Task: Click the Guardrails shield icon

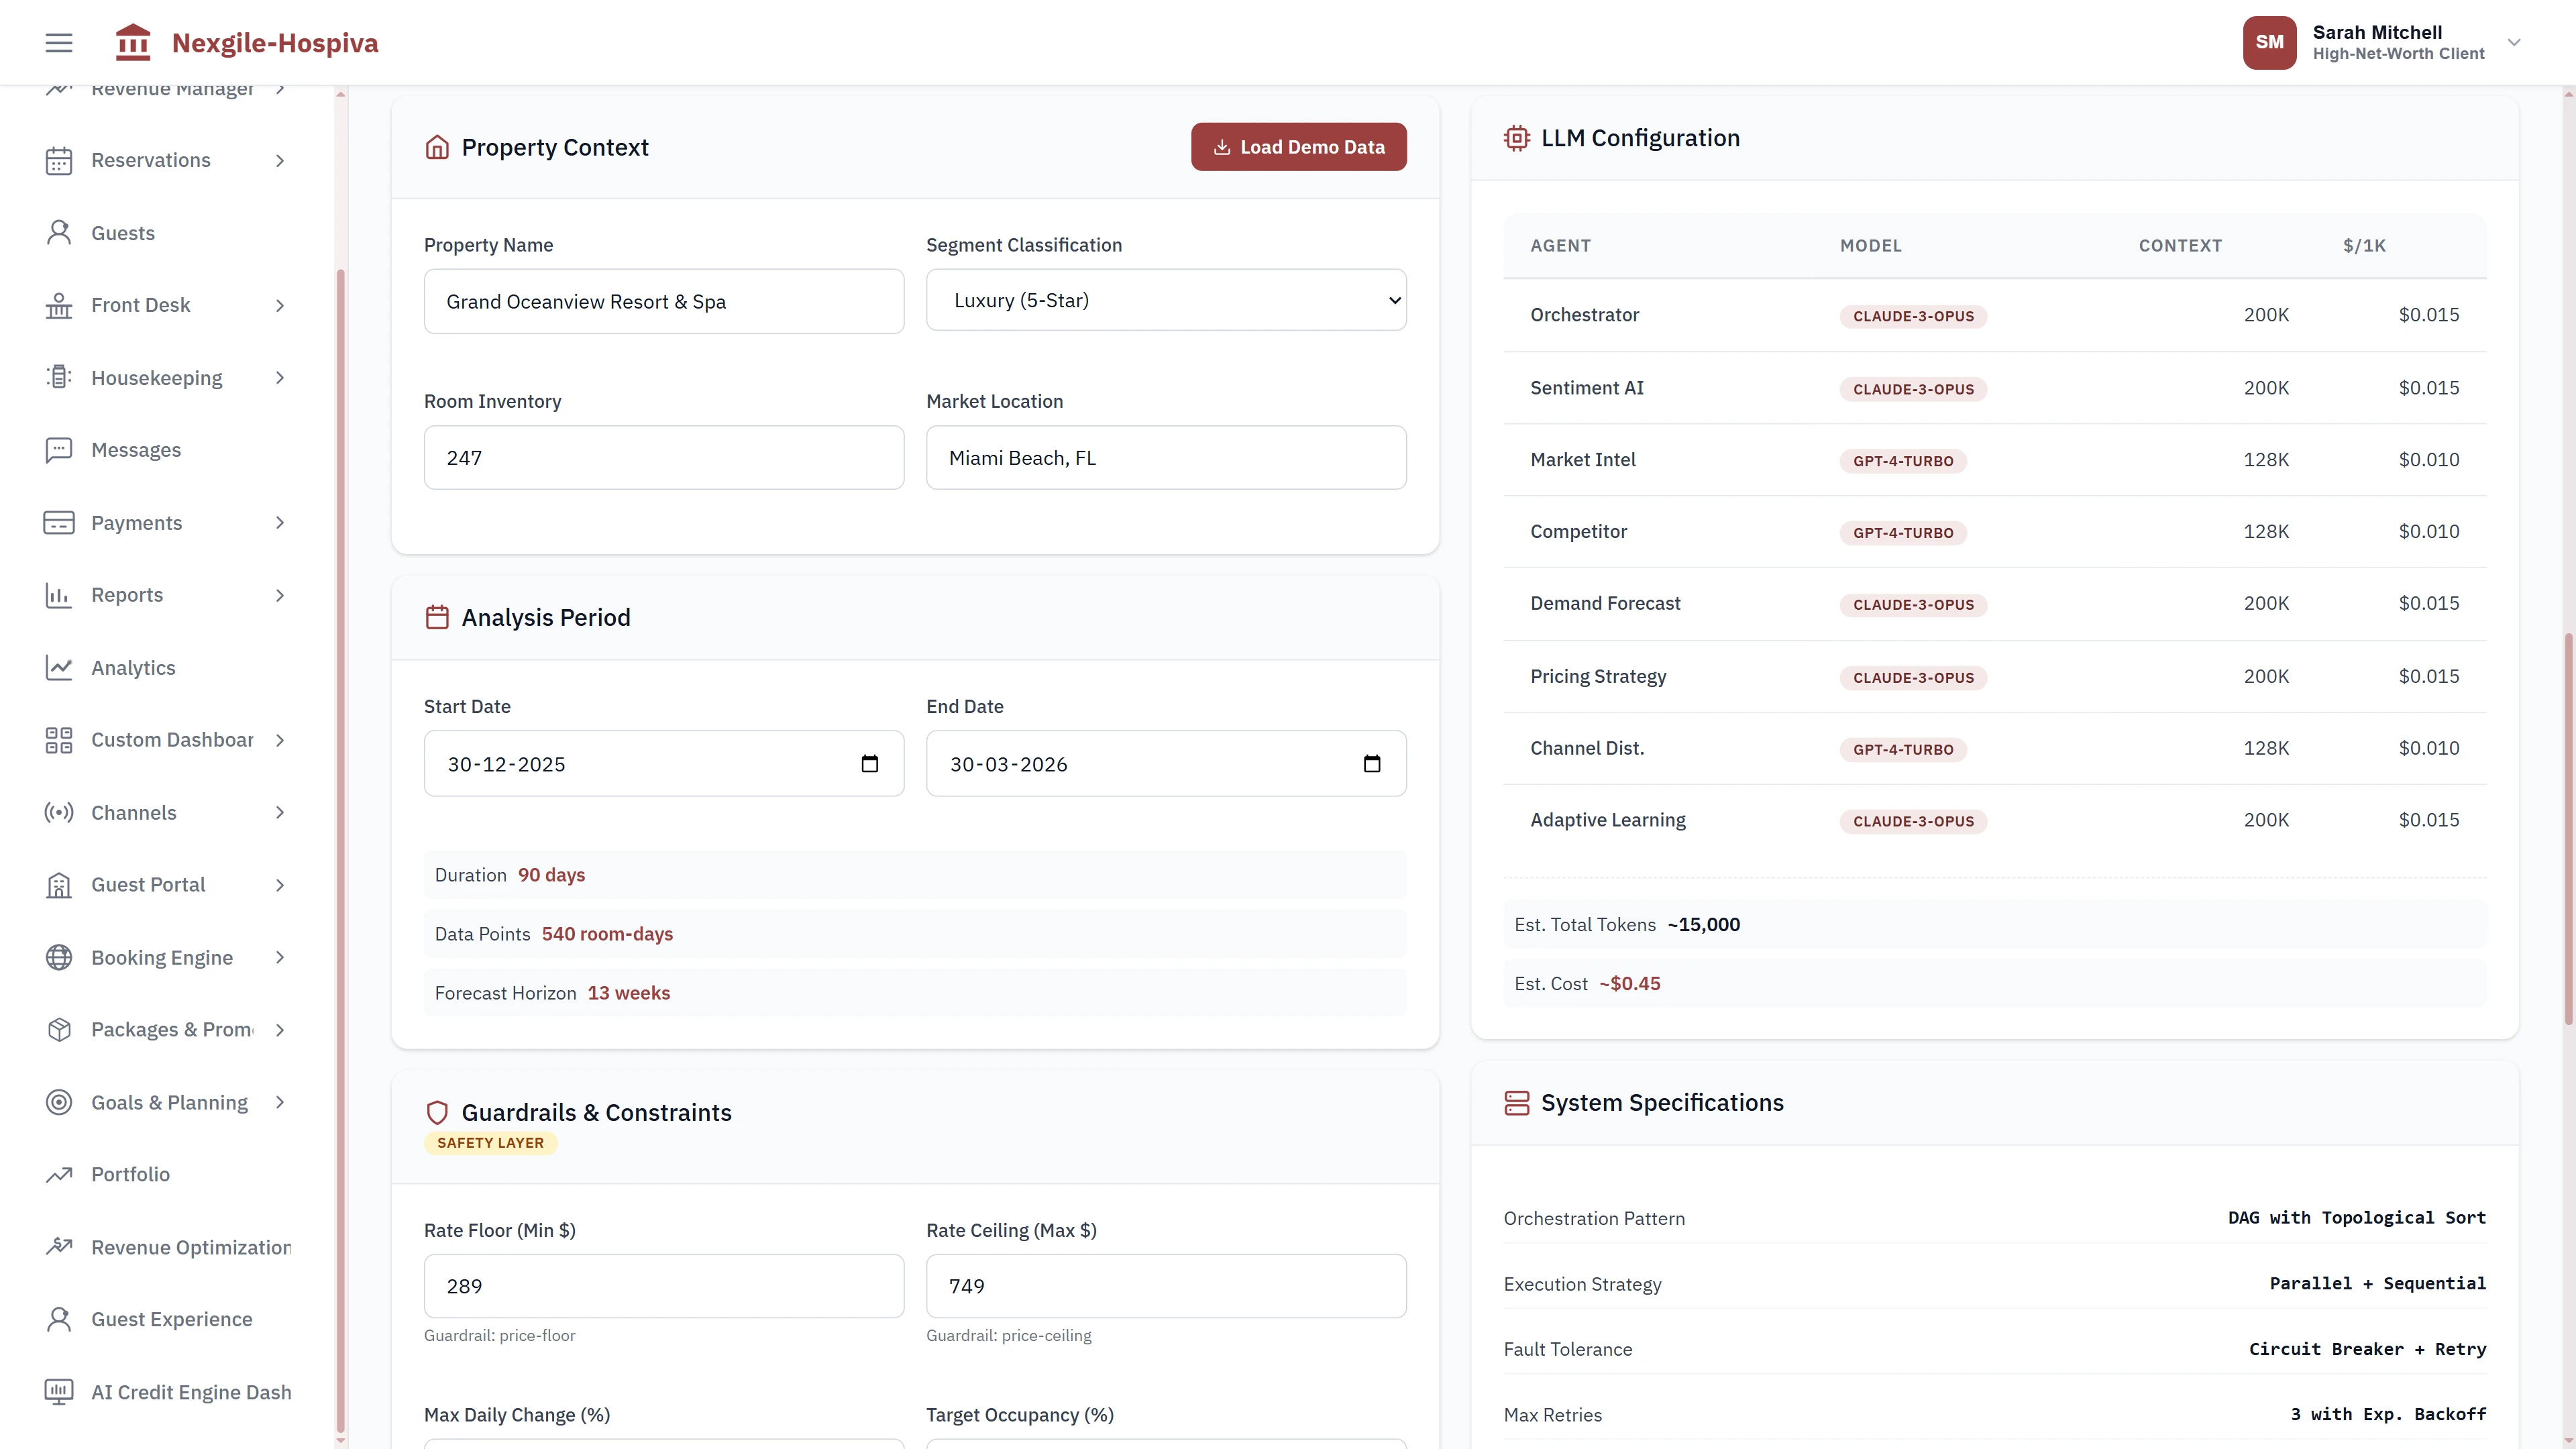Action: point(437,1112)
